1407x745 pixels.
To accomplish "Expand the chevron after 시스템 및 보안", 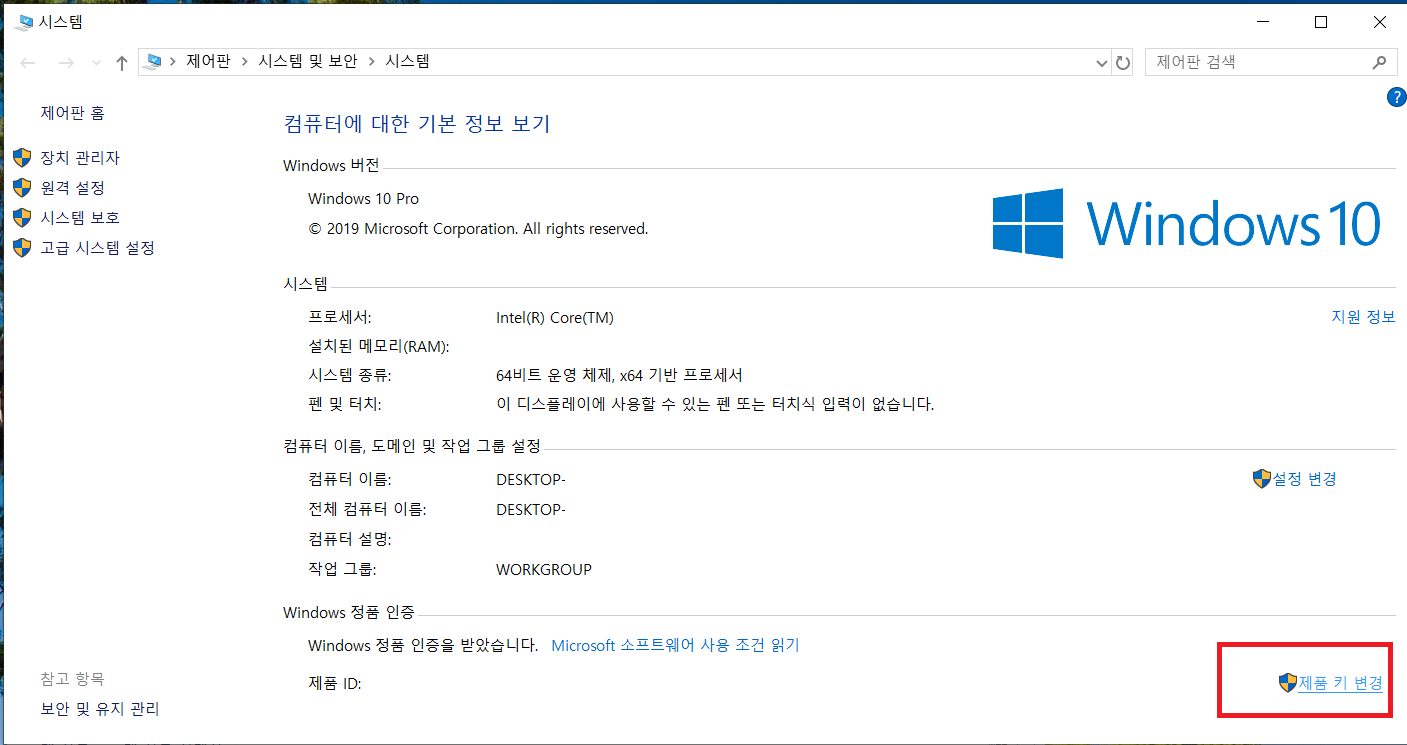I will (x=371, y=62).
